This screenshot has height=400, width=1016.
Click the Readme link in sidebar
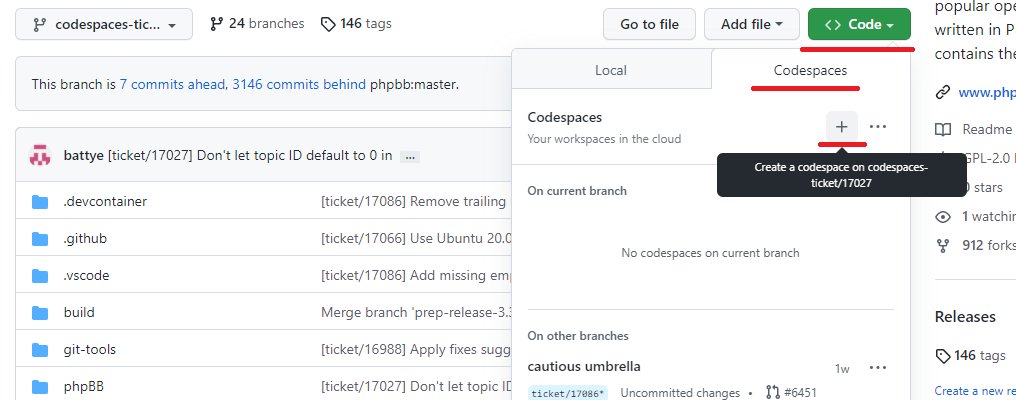coord(987,129)
